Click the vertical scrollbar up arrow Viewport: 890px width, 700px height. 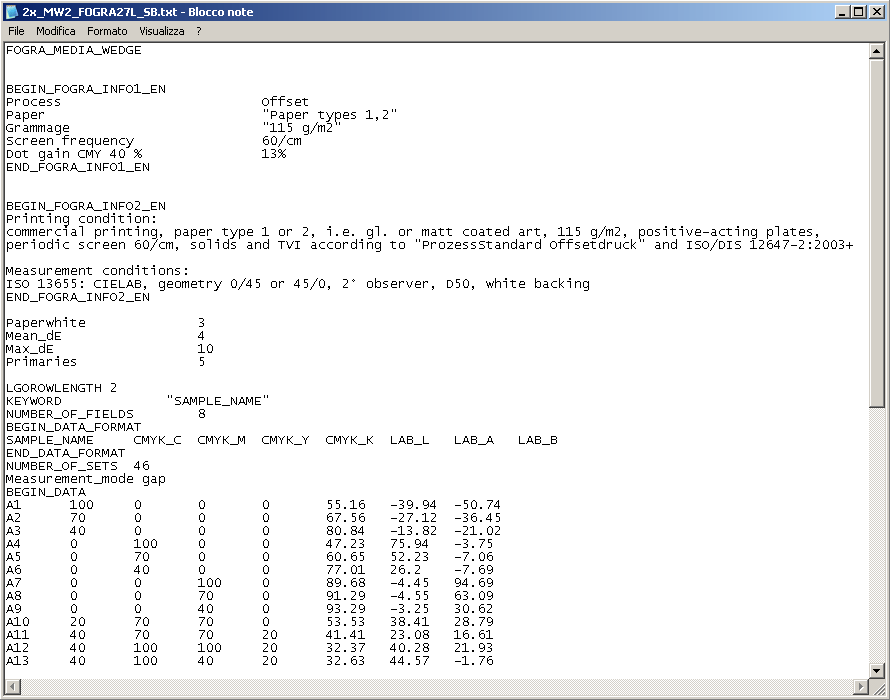(x=876, y=51)
